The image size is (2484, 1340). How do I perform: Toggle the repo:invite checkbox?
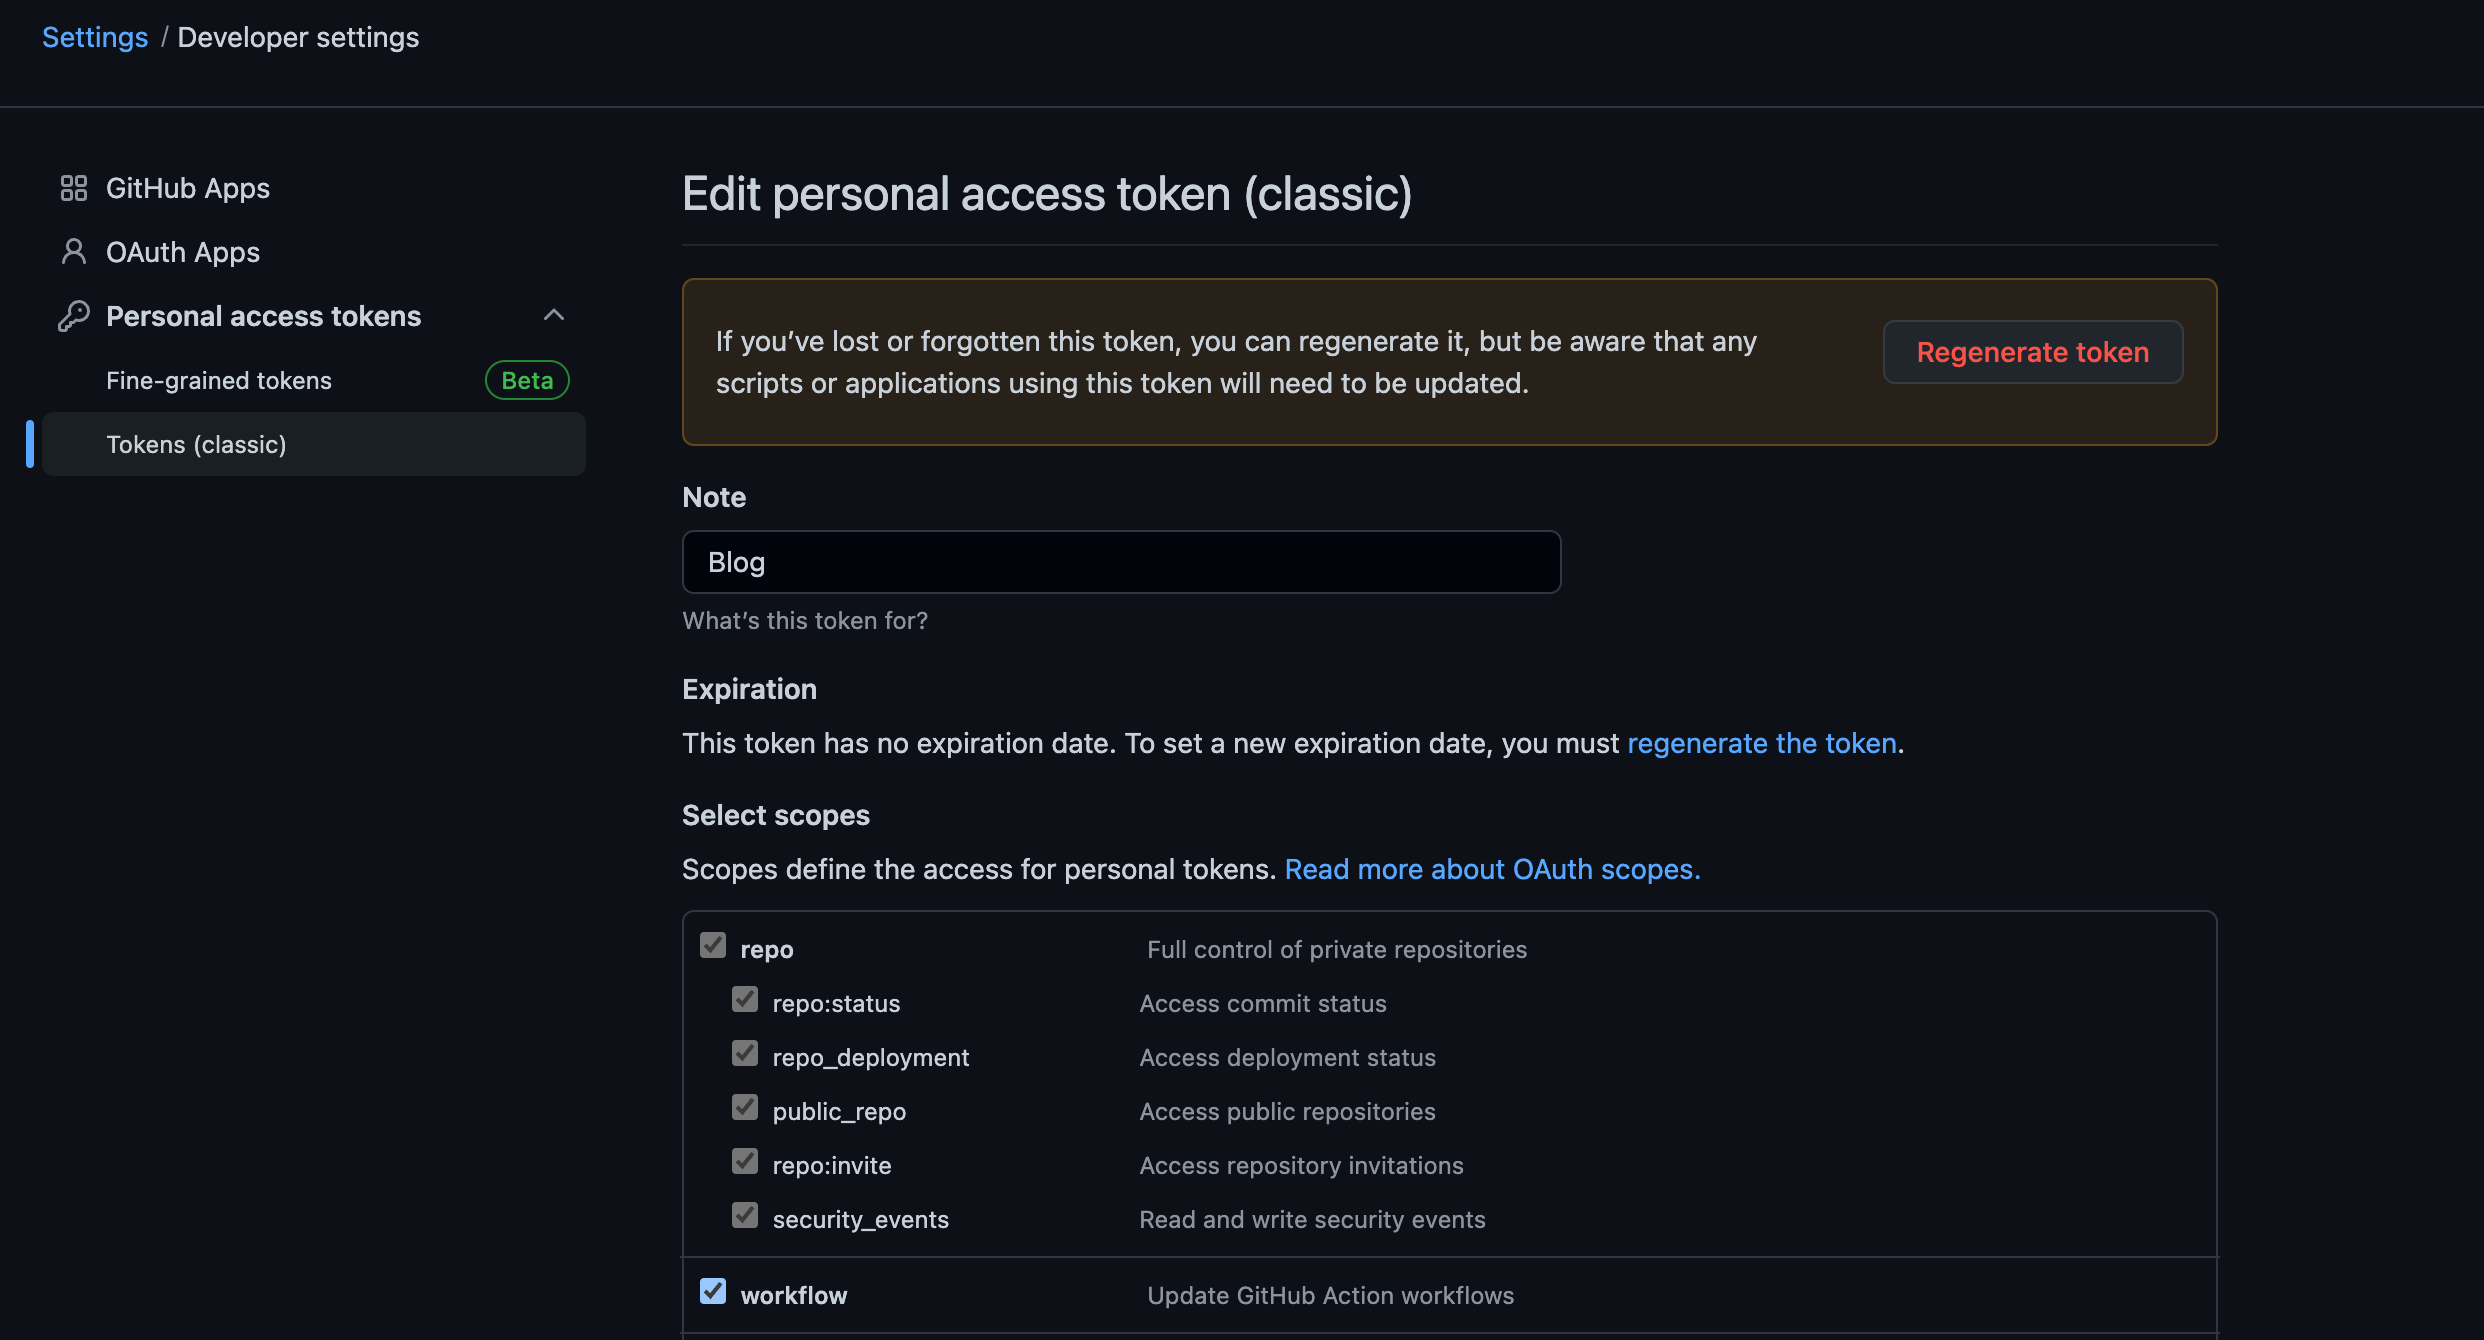[x=745, y=1161]
